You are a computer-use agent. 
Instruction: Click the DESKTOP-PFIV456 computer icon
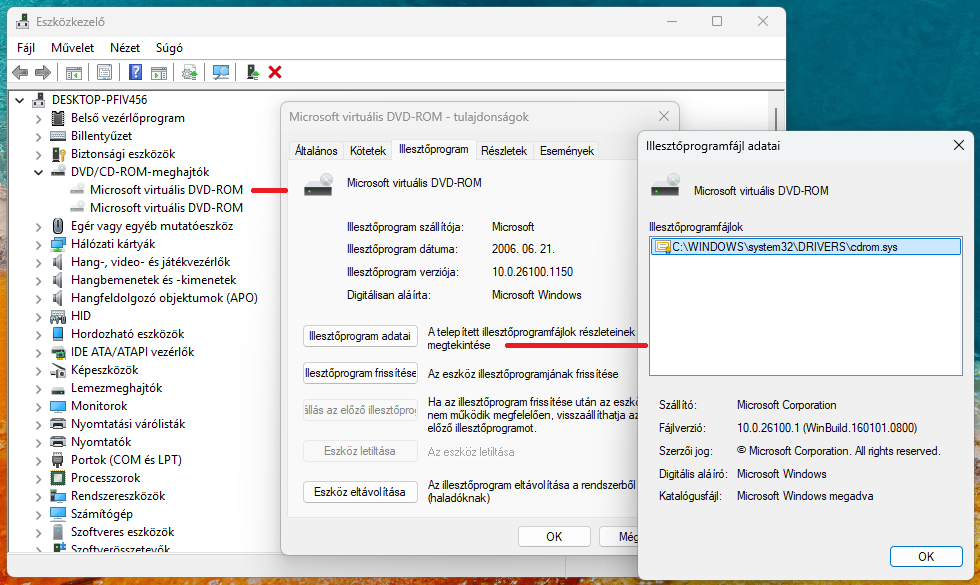click(x=39, y=100)
